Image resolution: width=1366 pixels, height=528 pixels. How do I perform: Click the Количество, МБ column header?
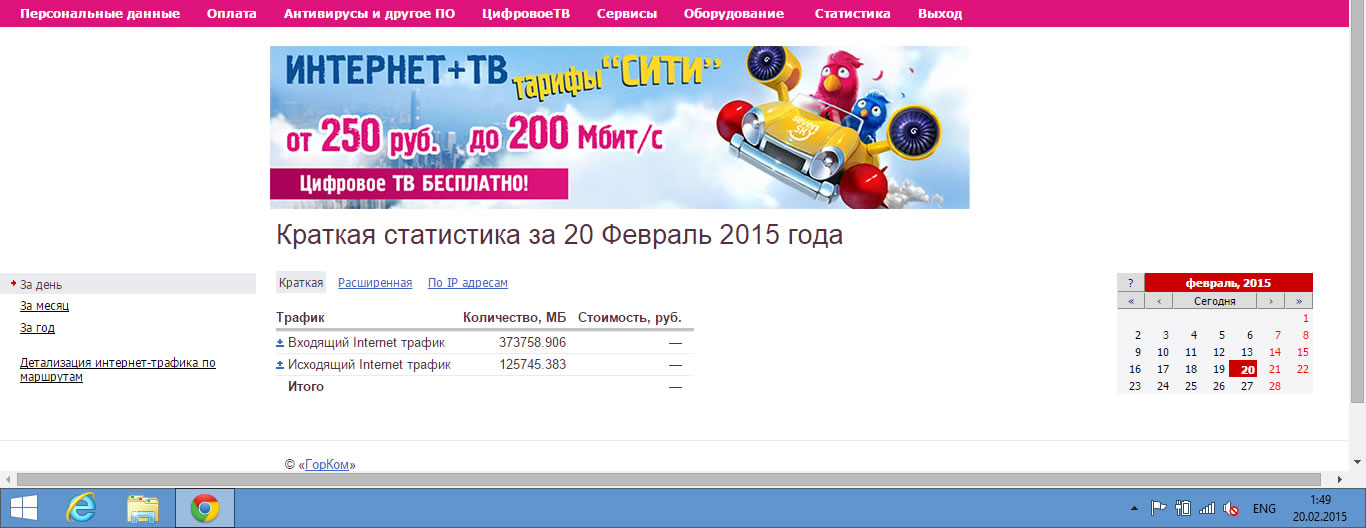pyautogui.click(x=515, y=317)
